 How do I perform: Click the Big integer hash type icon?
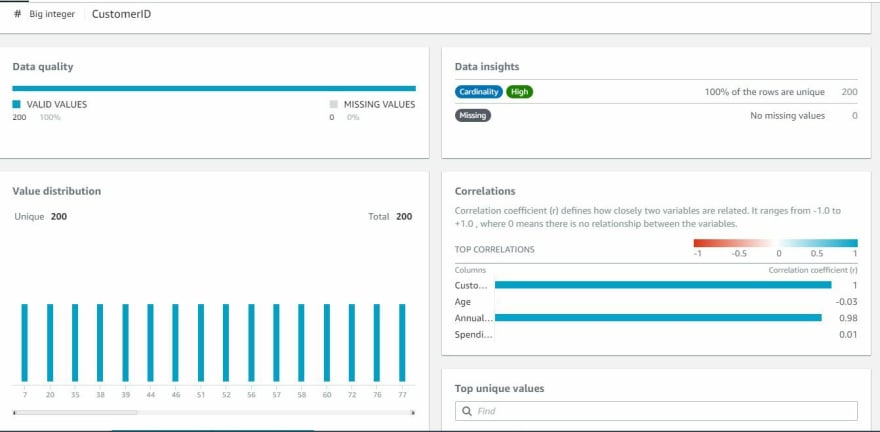17,15
